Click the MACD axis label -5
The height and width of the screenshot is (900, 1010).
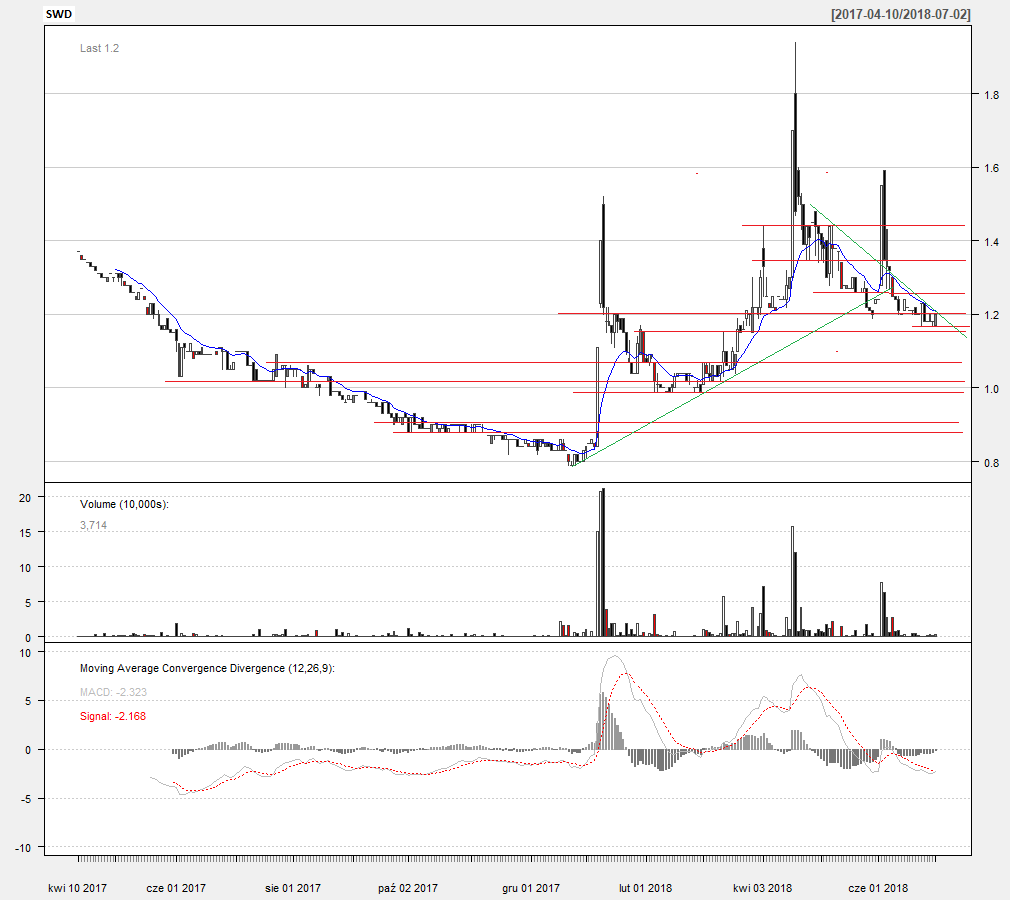point(25,799)
